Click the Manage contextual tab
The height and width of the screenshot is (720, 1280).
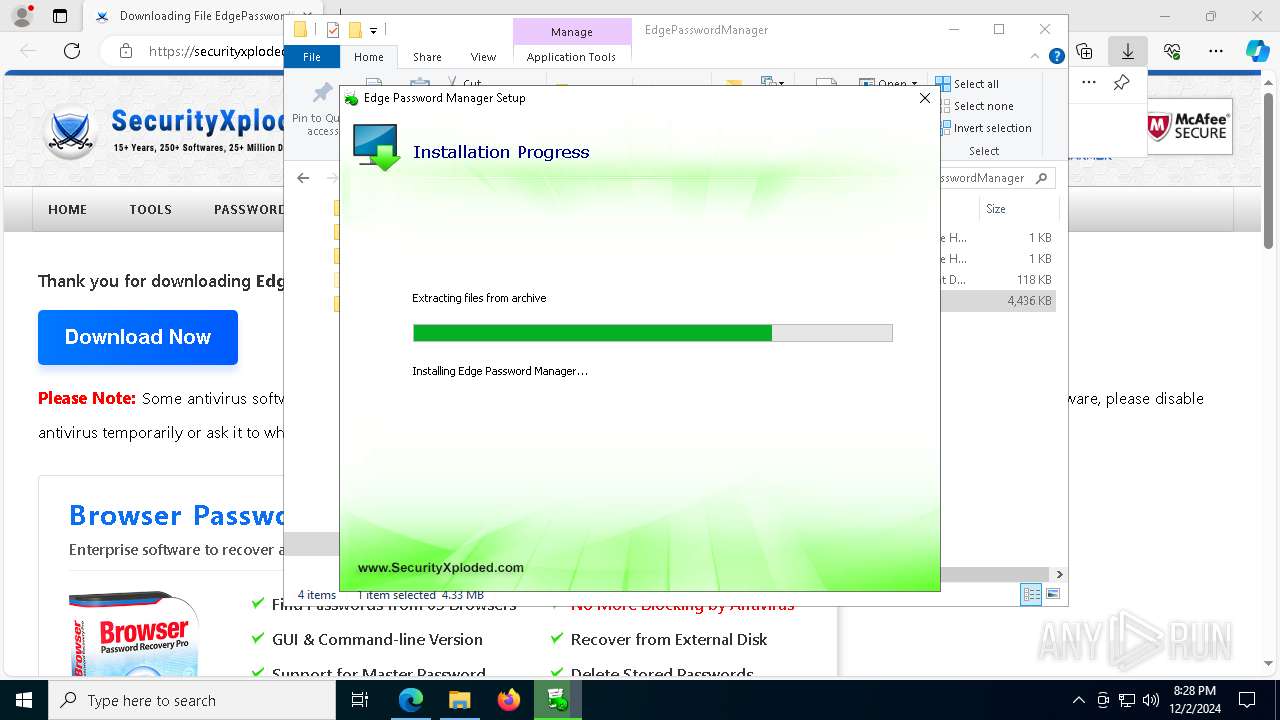point(572,32)
